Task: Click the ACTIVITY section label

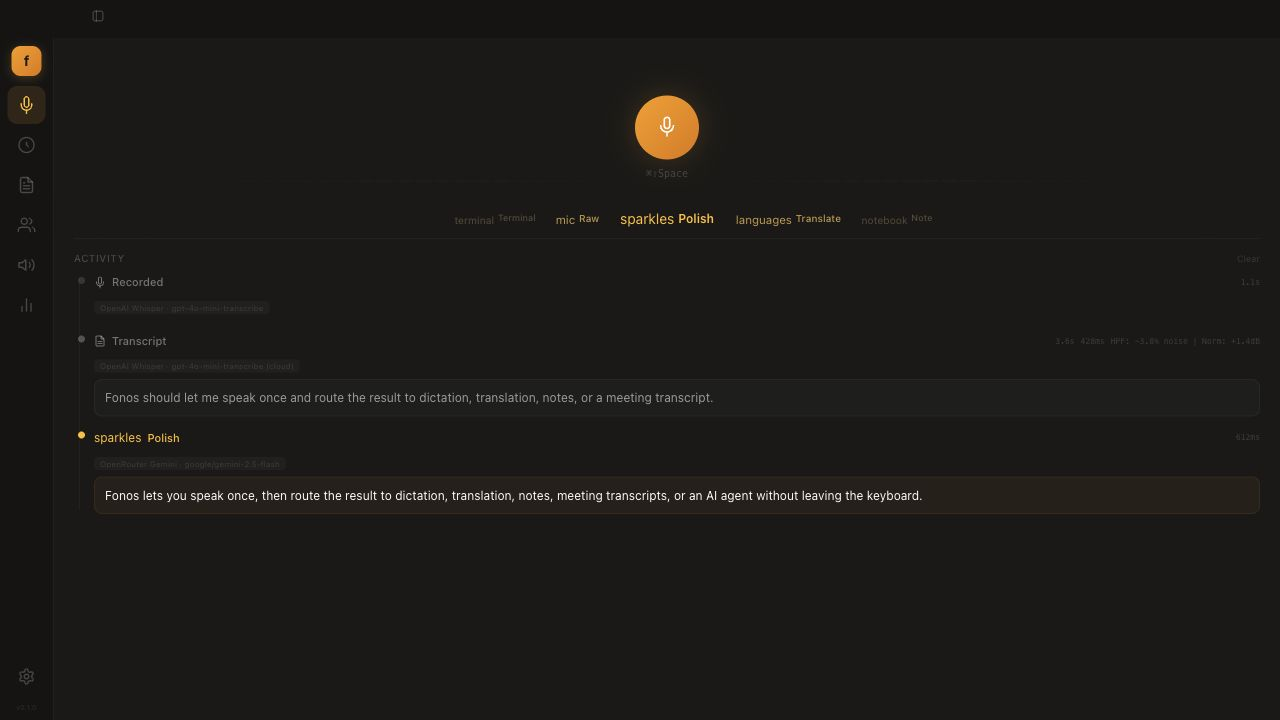Action: pos(99,259)
